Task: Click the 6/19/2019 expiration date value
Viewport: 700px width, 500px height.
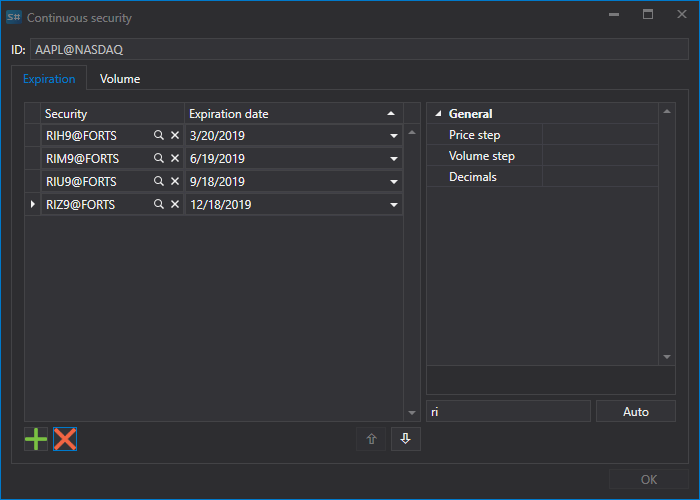Action: click(217, 159)
